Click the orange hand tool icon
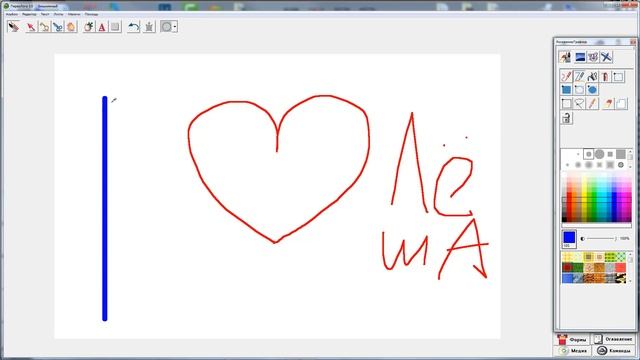The image size is (640, 360). coord(71,27)
